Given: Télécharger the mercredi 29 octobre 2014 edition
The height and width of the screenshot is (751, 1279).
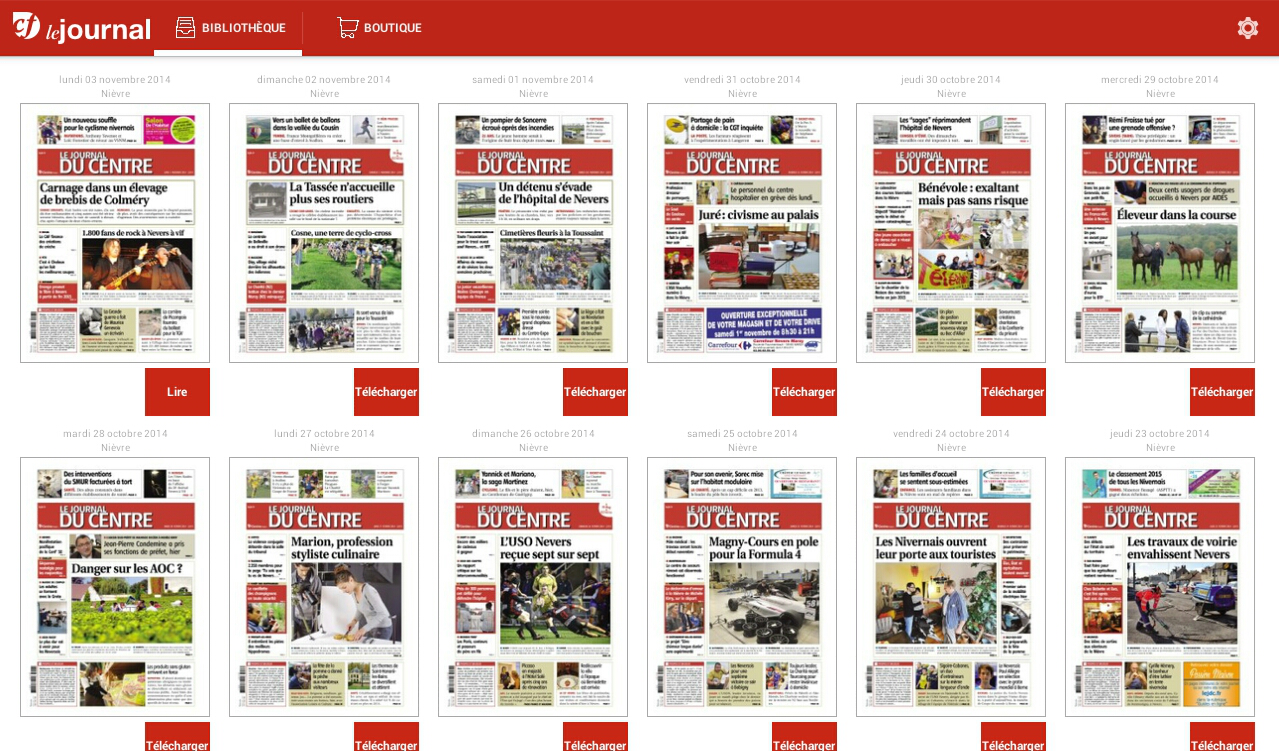Looking at the screenshot, I should [1221, 391].
